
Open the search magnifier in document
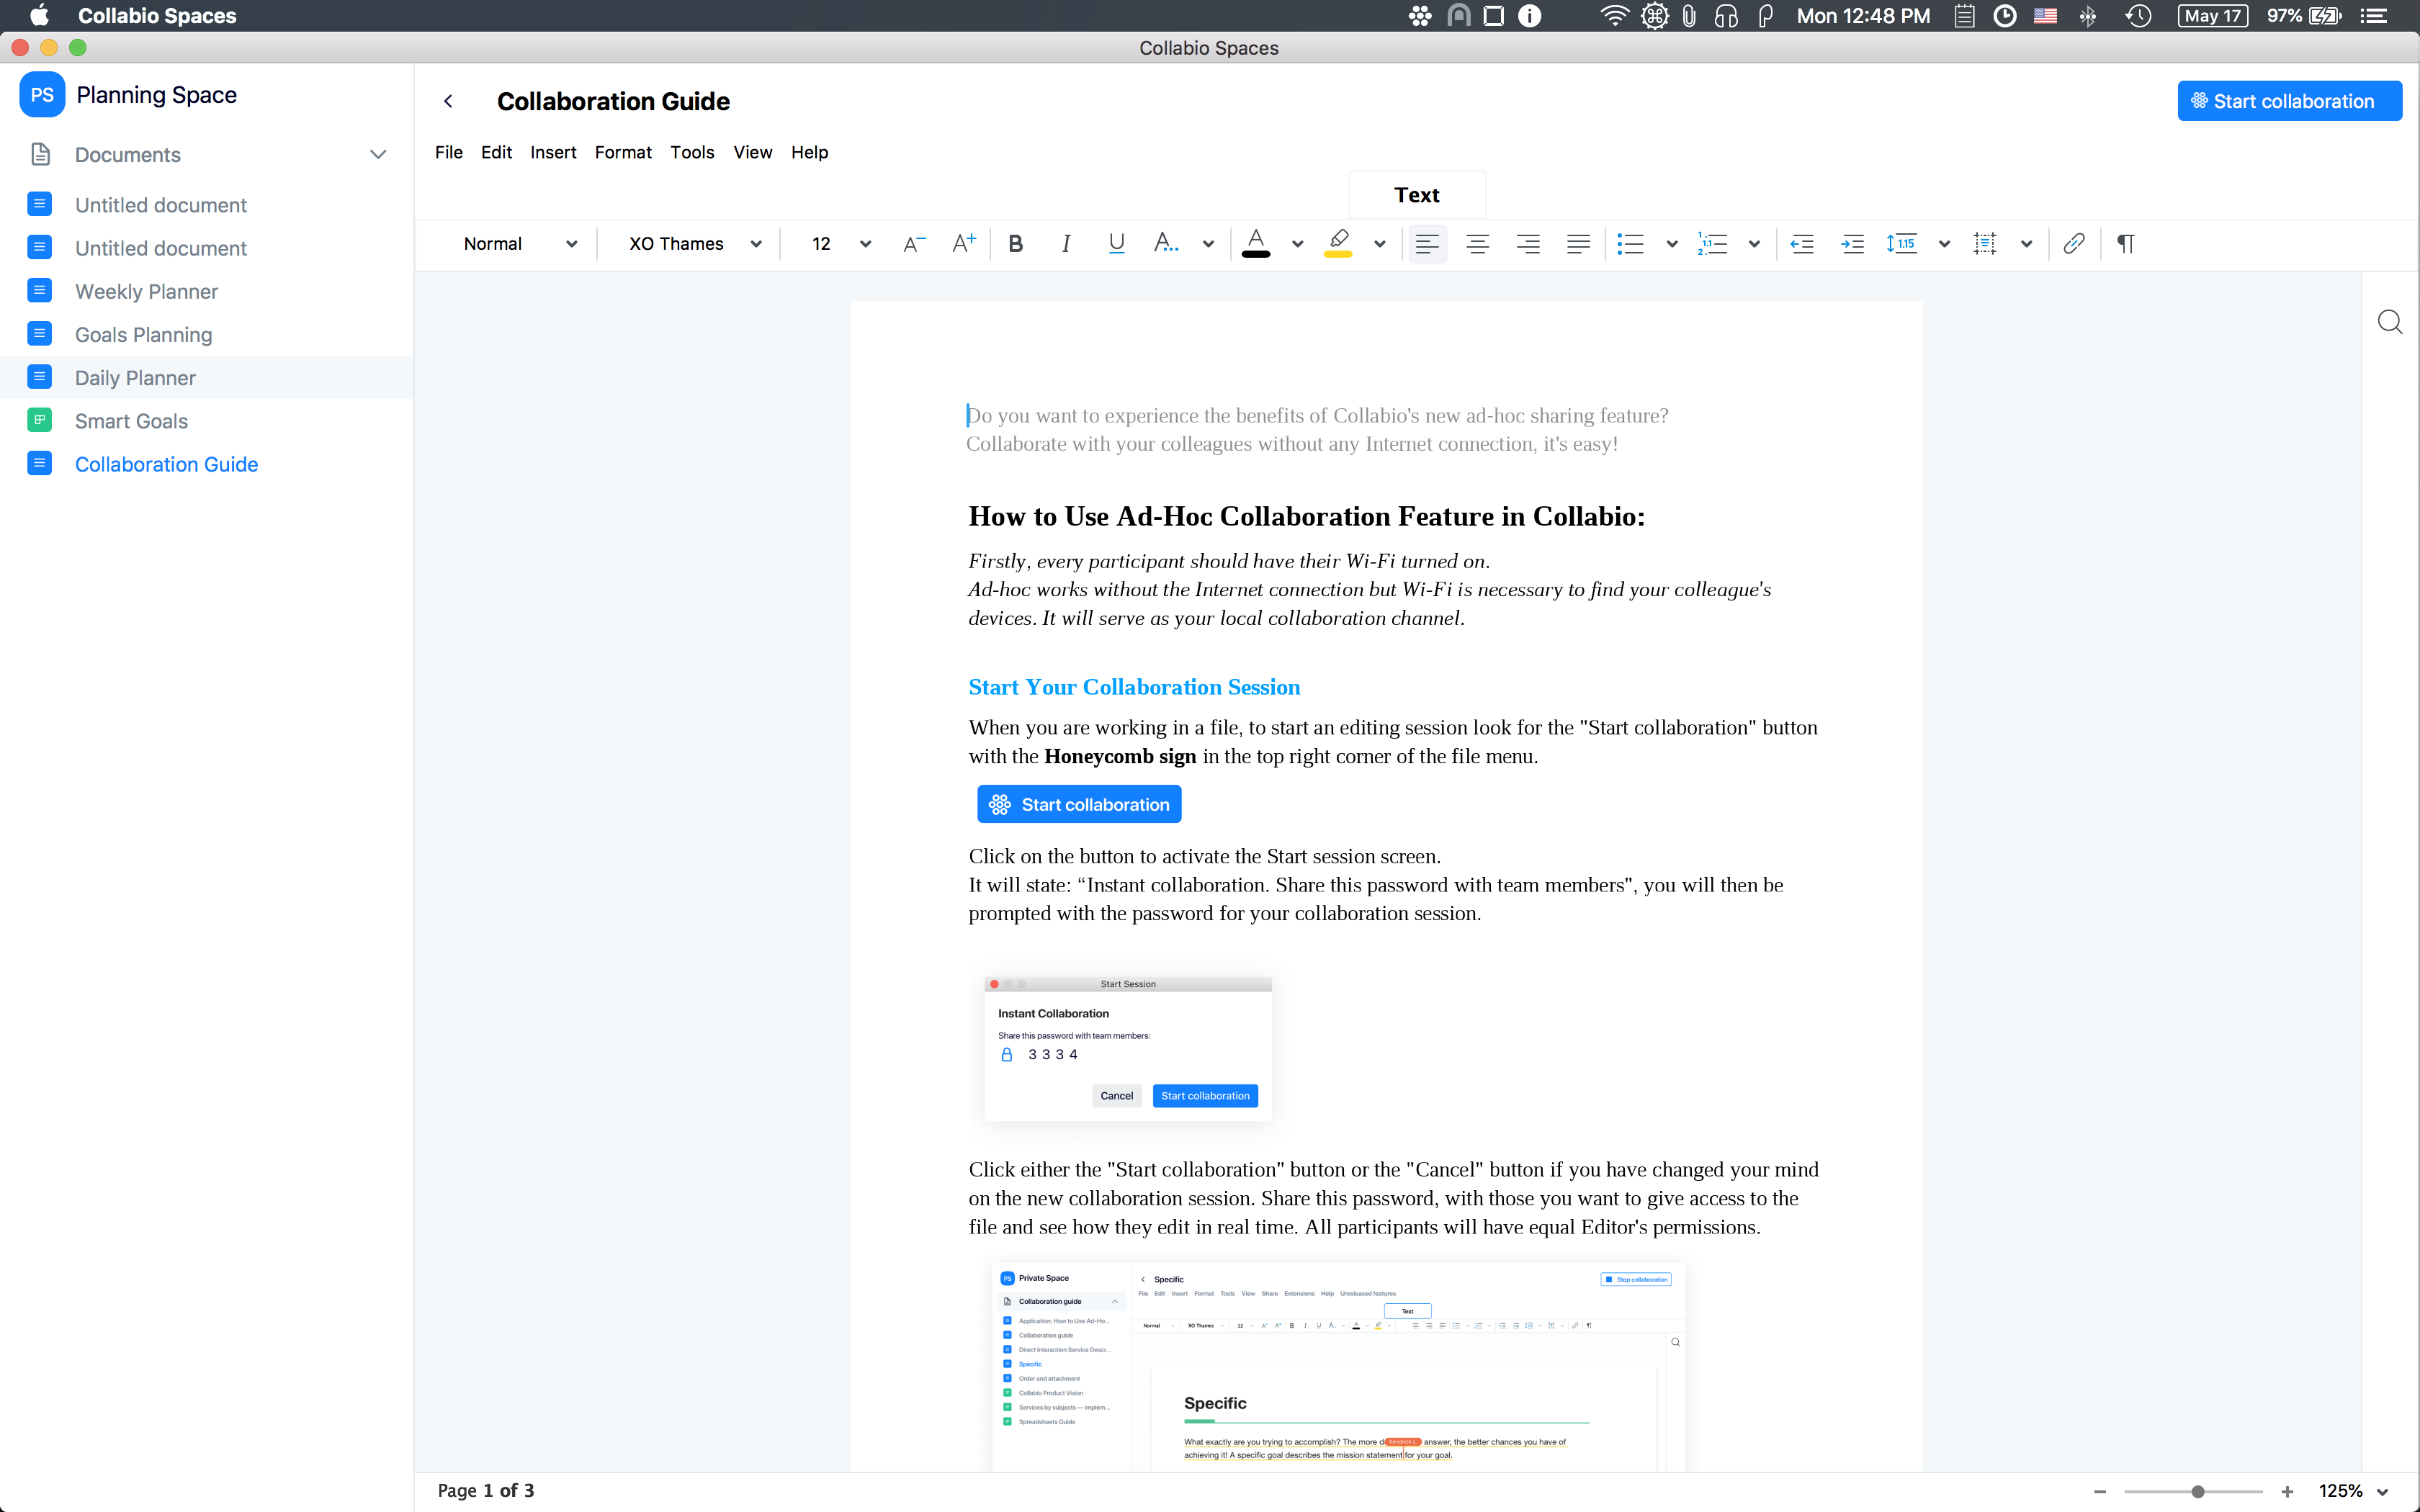coord(2389,322)
